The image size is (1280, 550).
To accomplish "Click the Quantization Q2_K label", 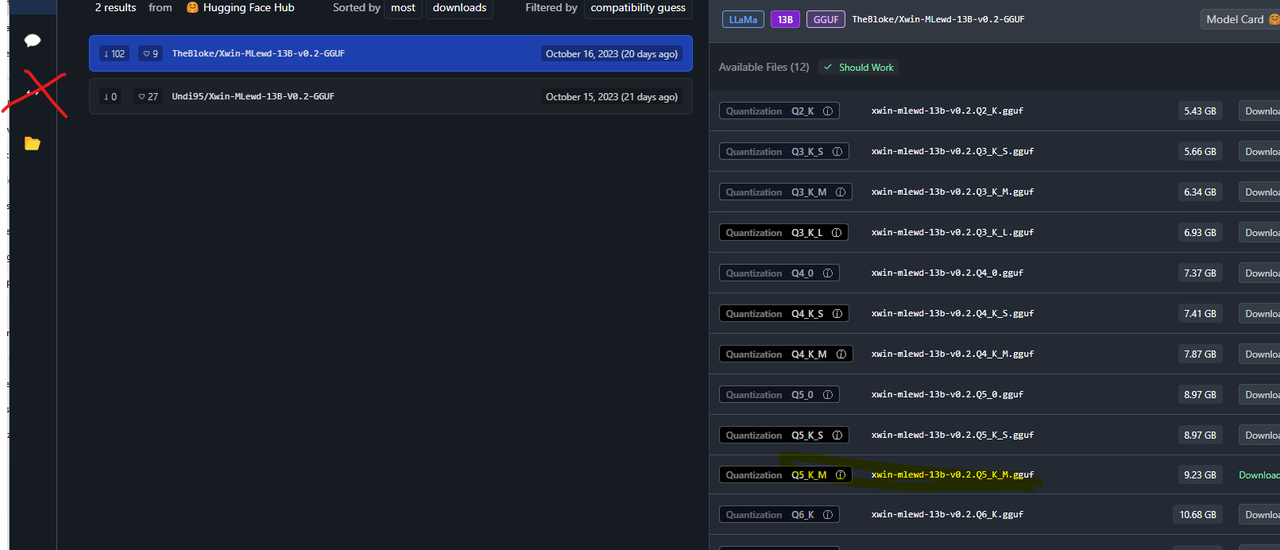I will (x=779, y=111).
